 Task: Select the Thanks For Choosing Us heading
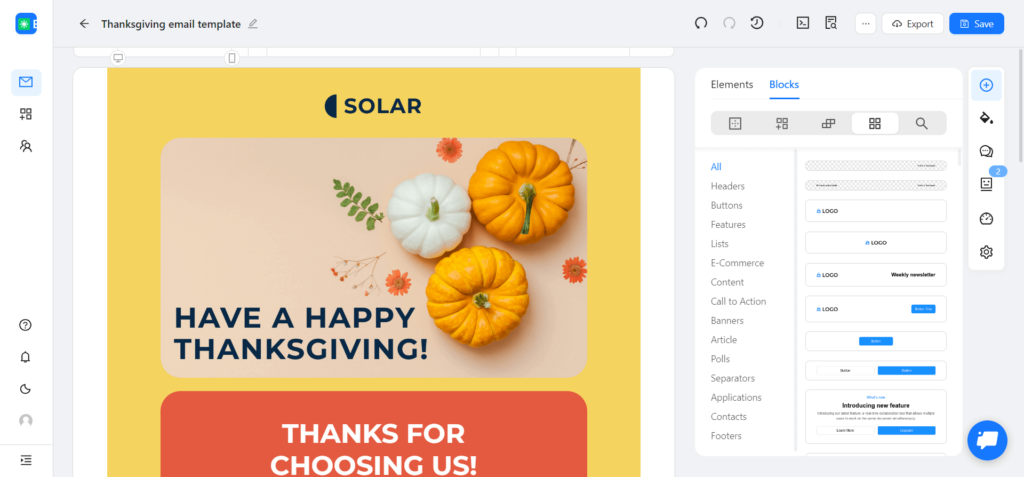coord(374,449)
